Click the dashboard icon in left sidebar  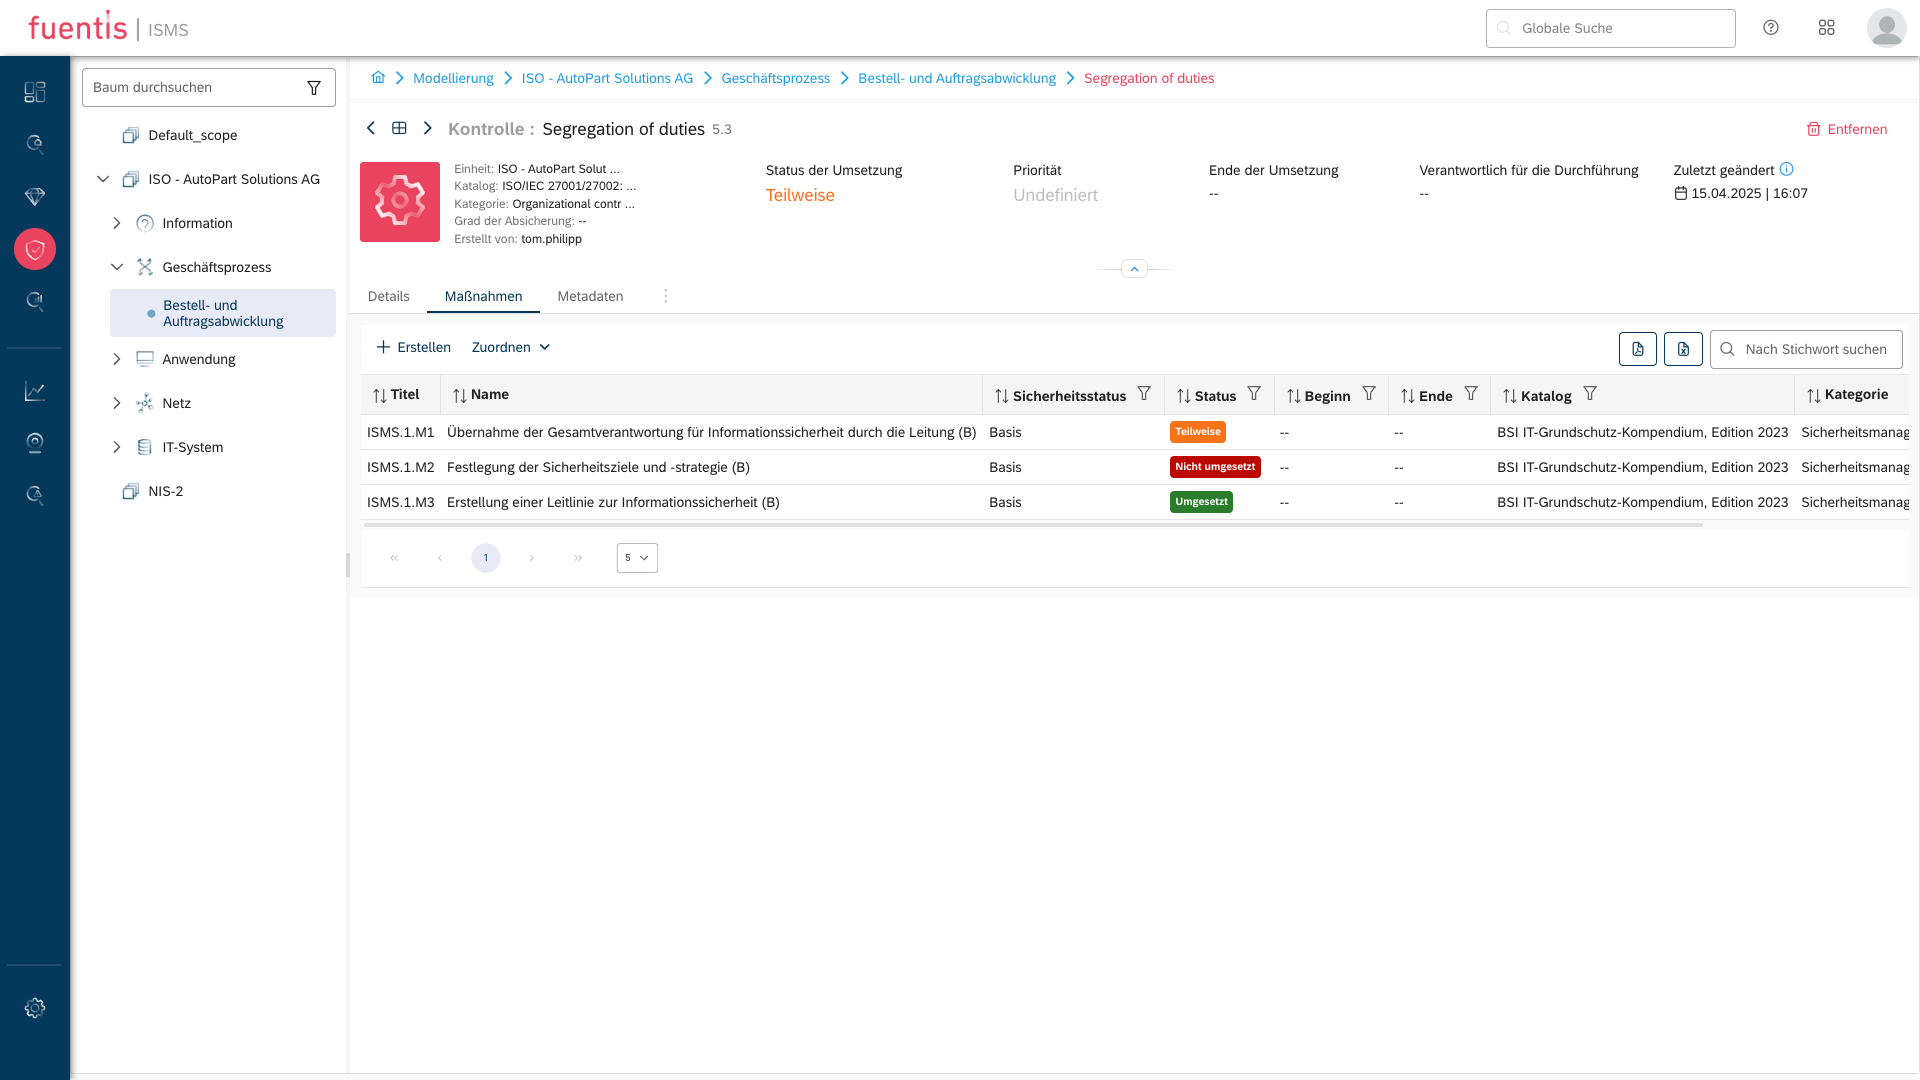(x=35, y=92)
